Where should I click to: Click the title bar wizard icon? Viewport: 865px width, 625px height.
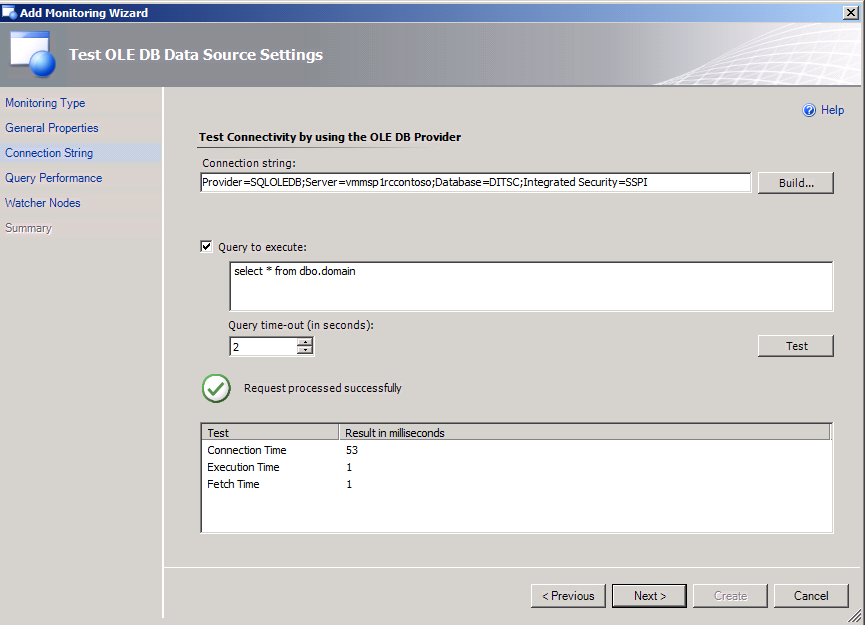point(9,12)
